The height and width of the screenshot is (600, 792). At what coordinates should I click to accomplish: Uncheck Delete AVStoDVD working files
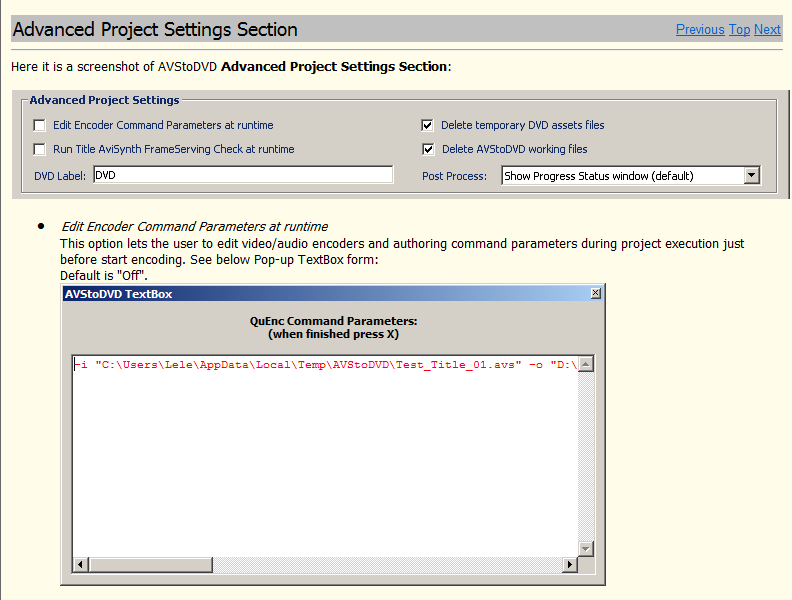tap(427, 149)
